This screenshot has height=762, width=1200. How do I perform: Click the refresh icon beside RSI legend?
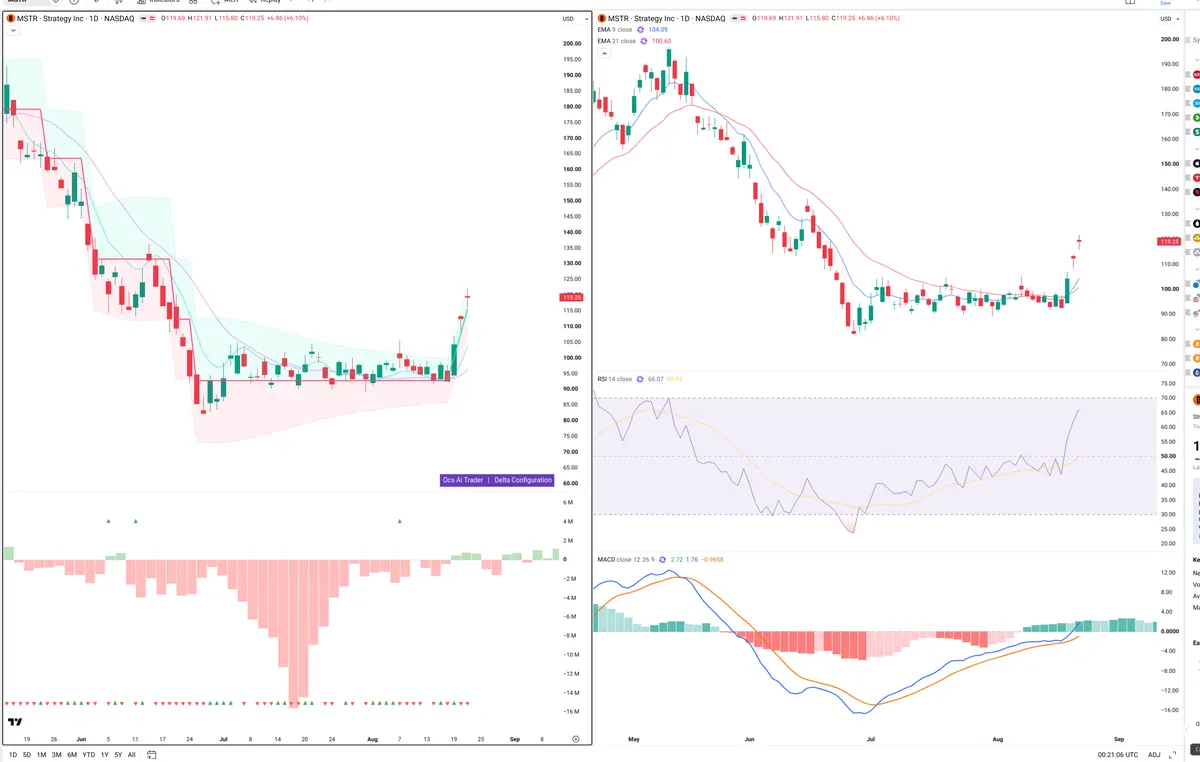pyautogui.click(x=640, y=379)
